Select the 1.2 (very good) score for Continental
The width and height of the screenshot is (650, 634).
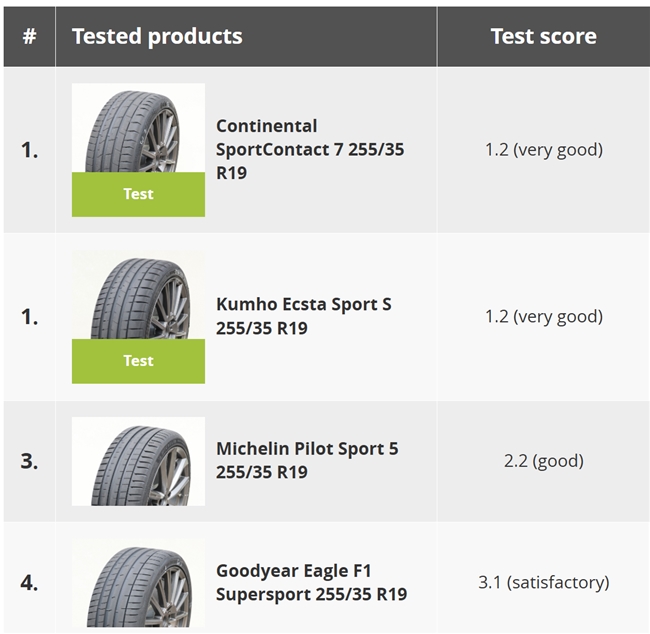543,150
